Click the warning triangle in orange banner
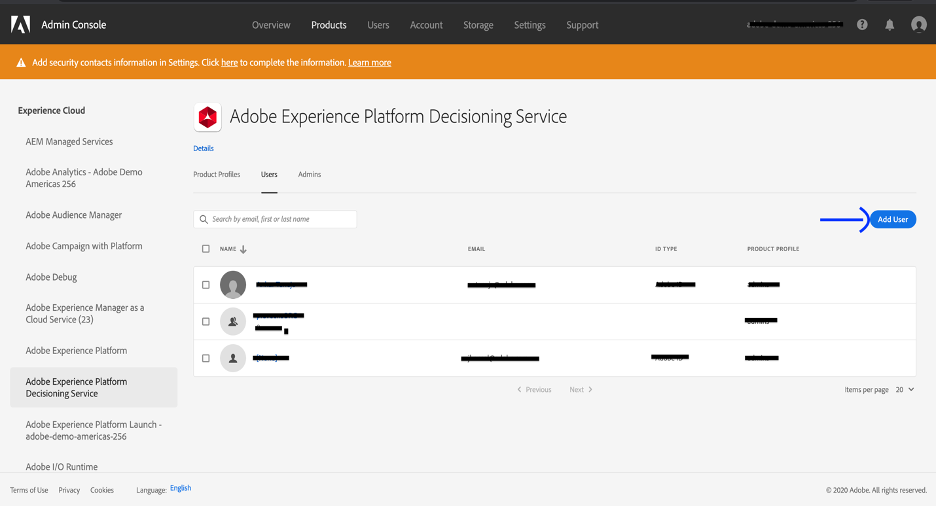This screenshot has width=936, height=506. pos(21,63)
